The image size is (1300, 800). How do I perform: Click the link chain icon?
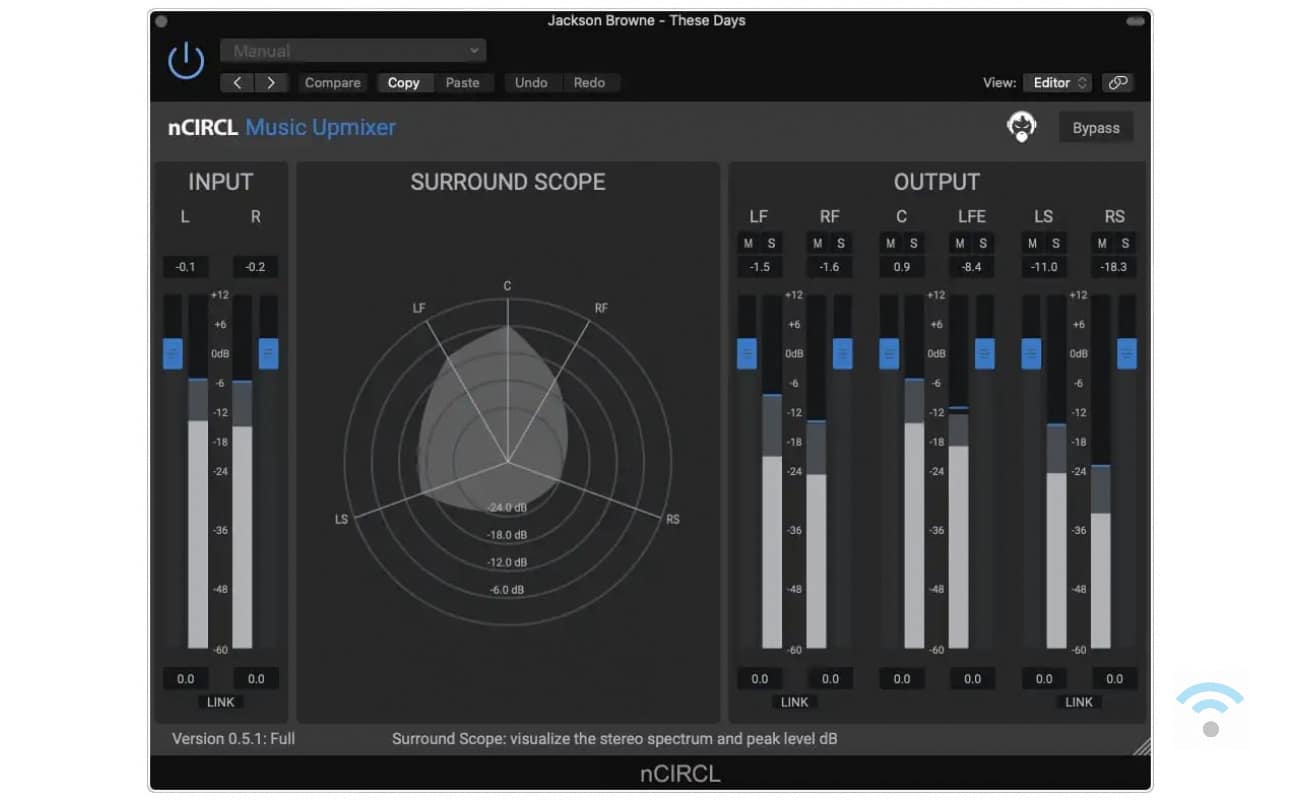pos(1117,83)
